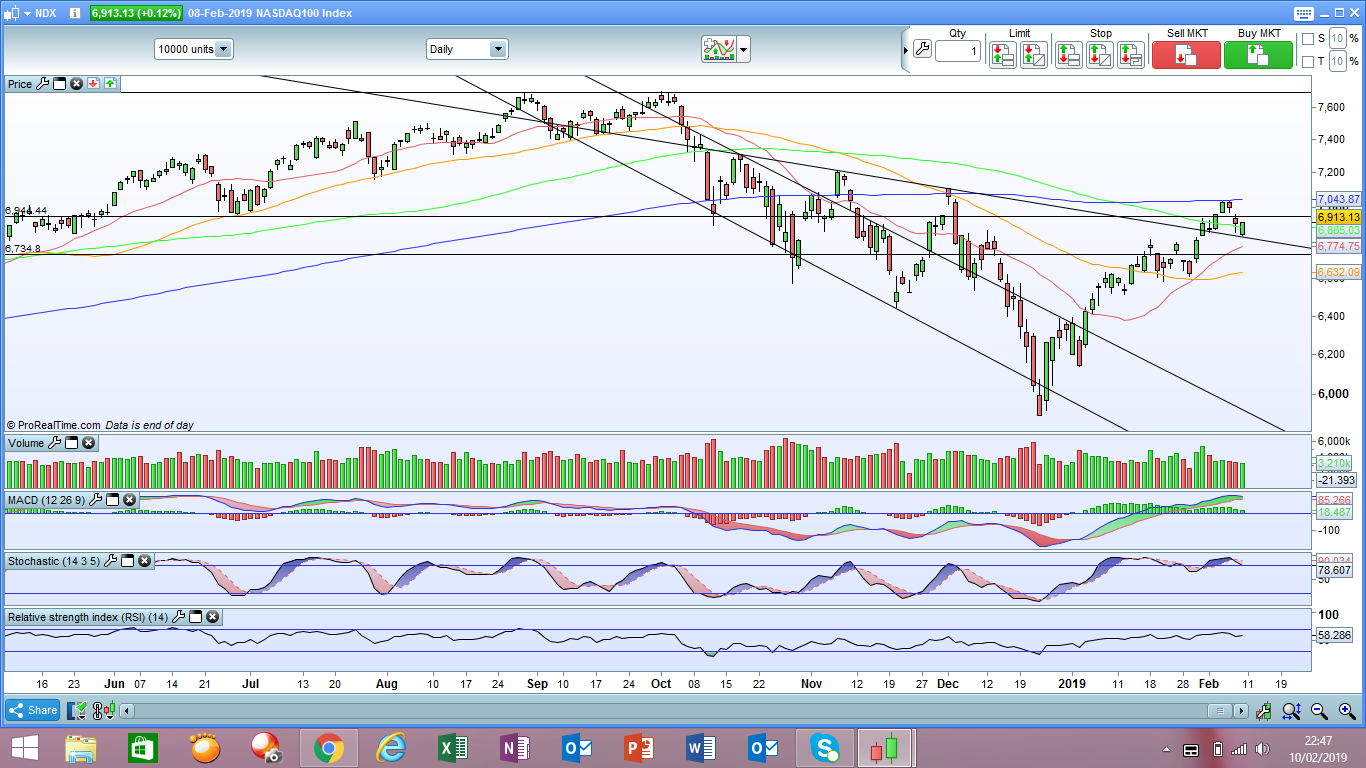Click the first Limit order icon
The width and height of the screenshot is (1366, 768).
click(x=1003, y=54)
